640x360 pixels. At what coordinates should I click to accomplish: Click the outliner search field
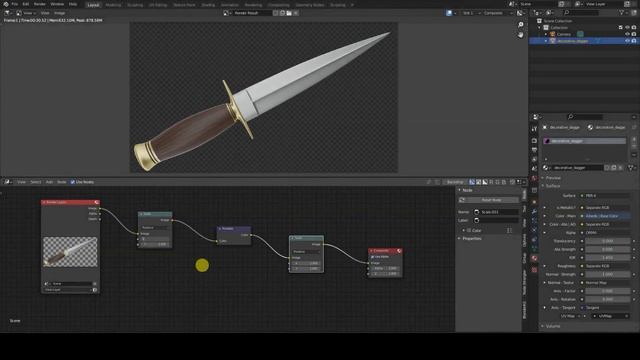point(582,13)
